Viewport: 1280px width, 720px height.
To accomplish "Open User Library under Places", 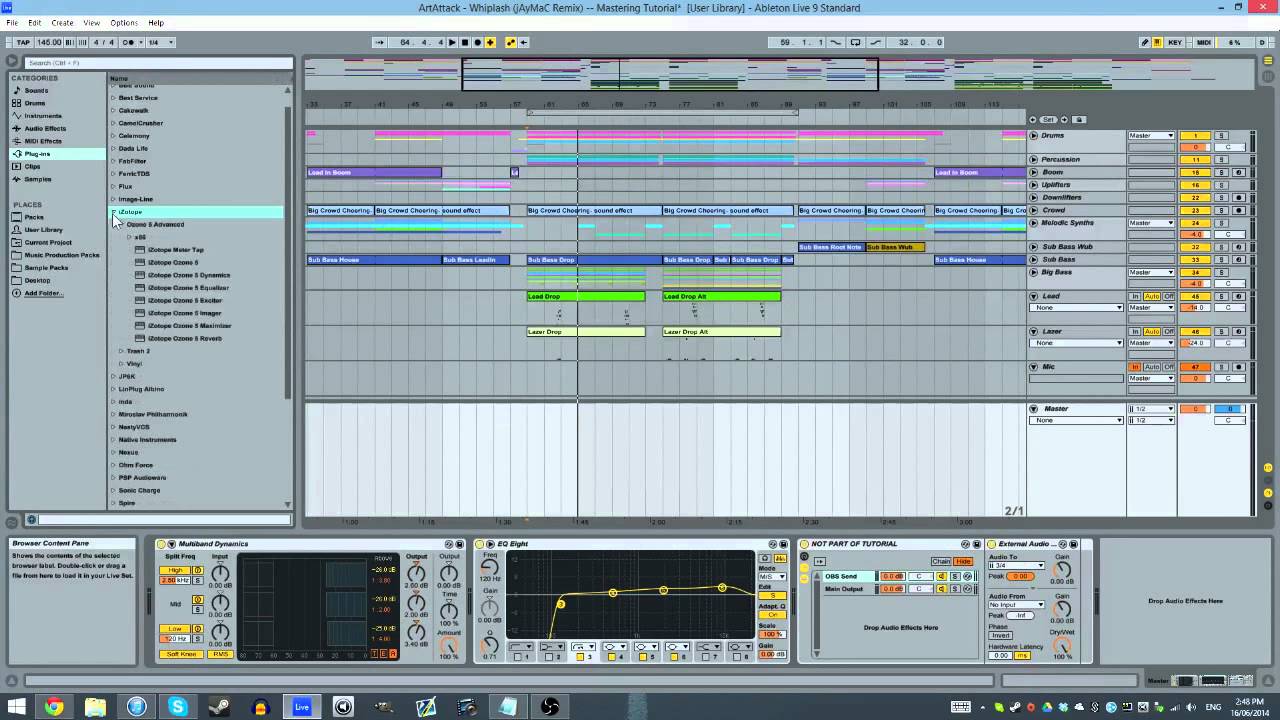I will [43, 230].
